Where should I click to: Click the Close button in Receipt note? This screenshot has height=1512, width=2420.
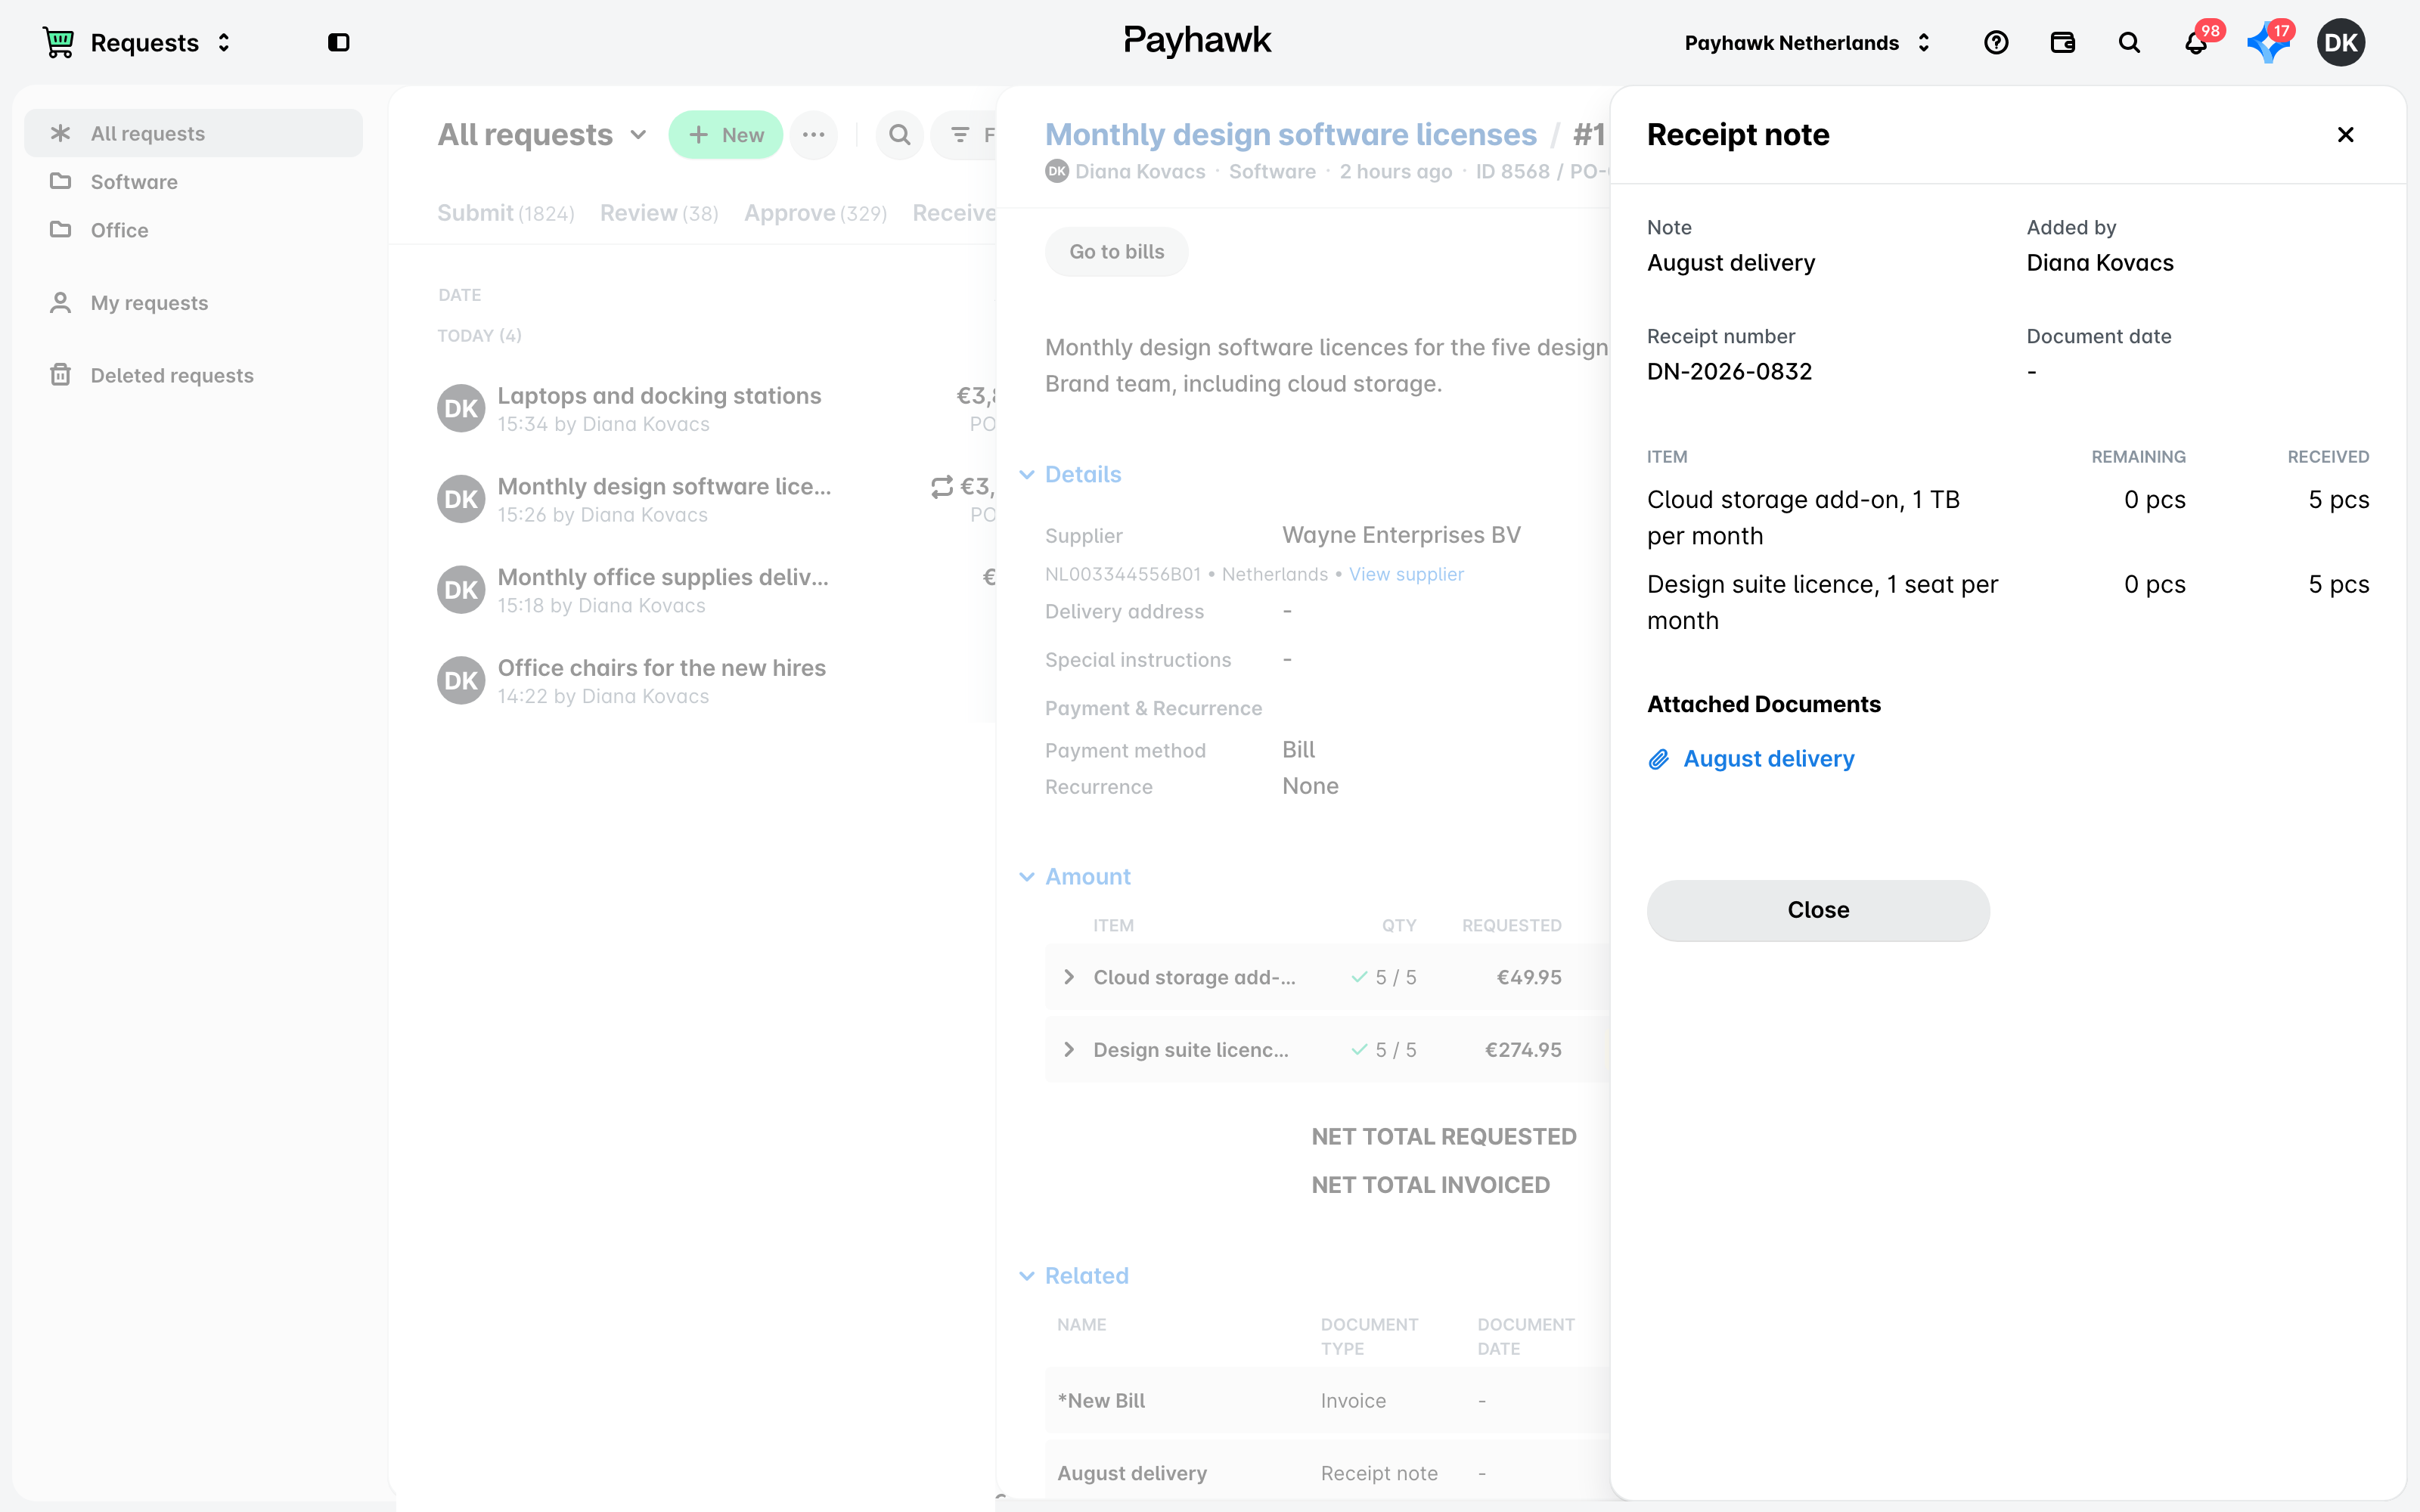1818,910
